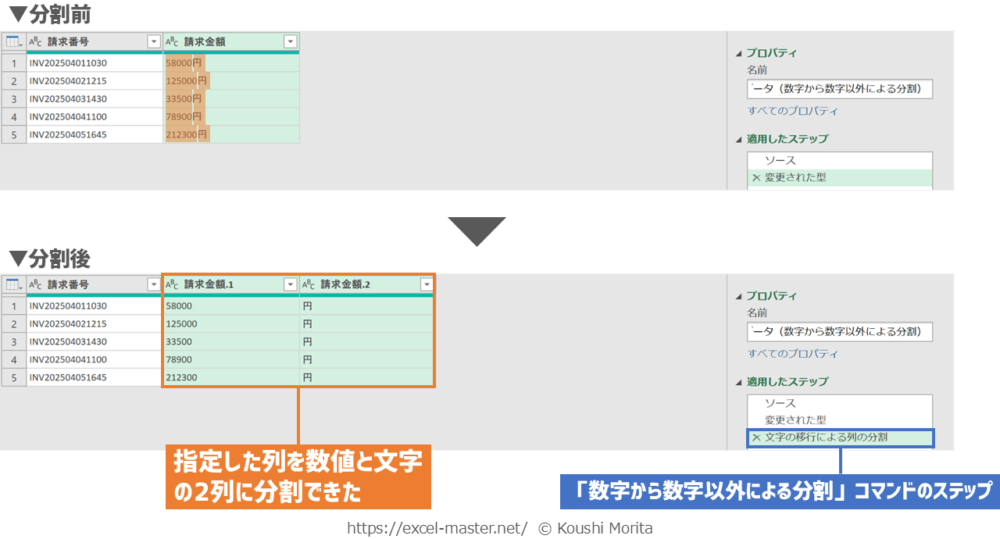Select 請求金額 column header

231,41
